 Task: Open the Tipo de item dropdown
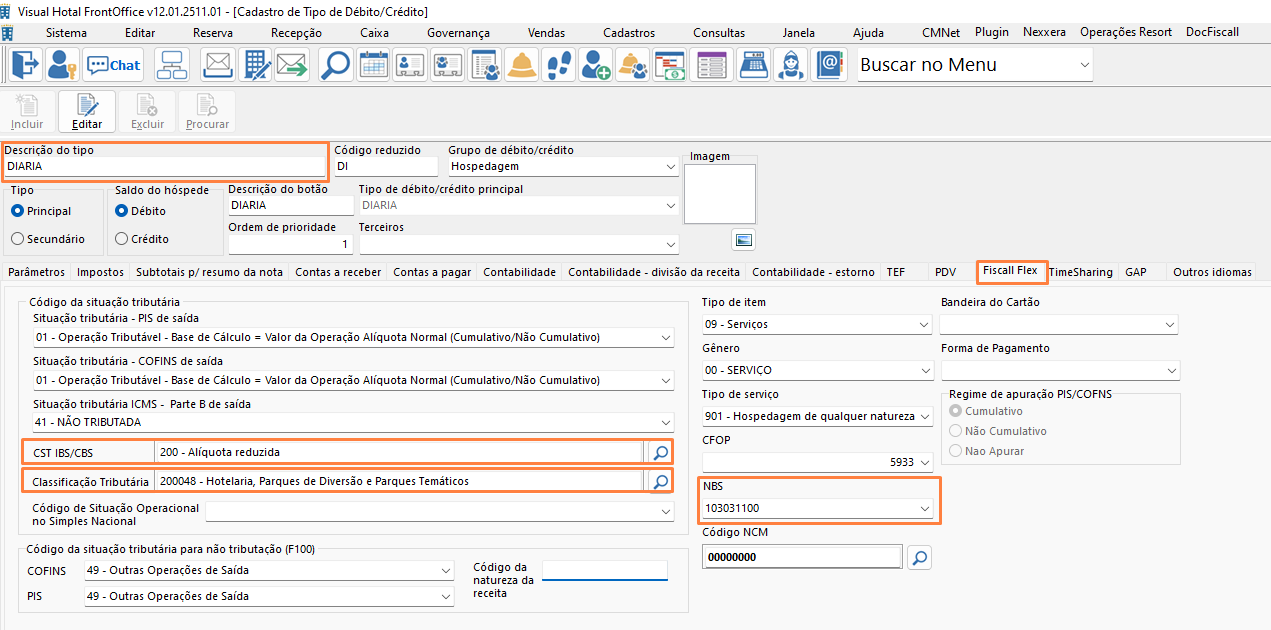click(924, 324)
